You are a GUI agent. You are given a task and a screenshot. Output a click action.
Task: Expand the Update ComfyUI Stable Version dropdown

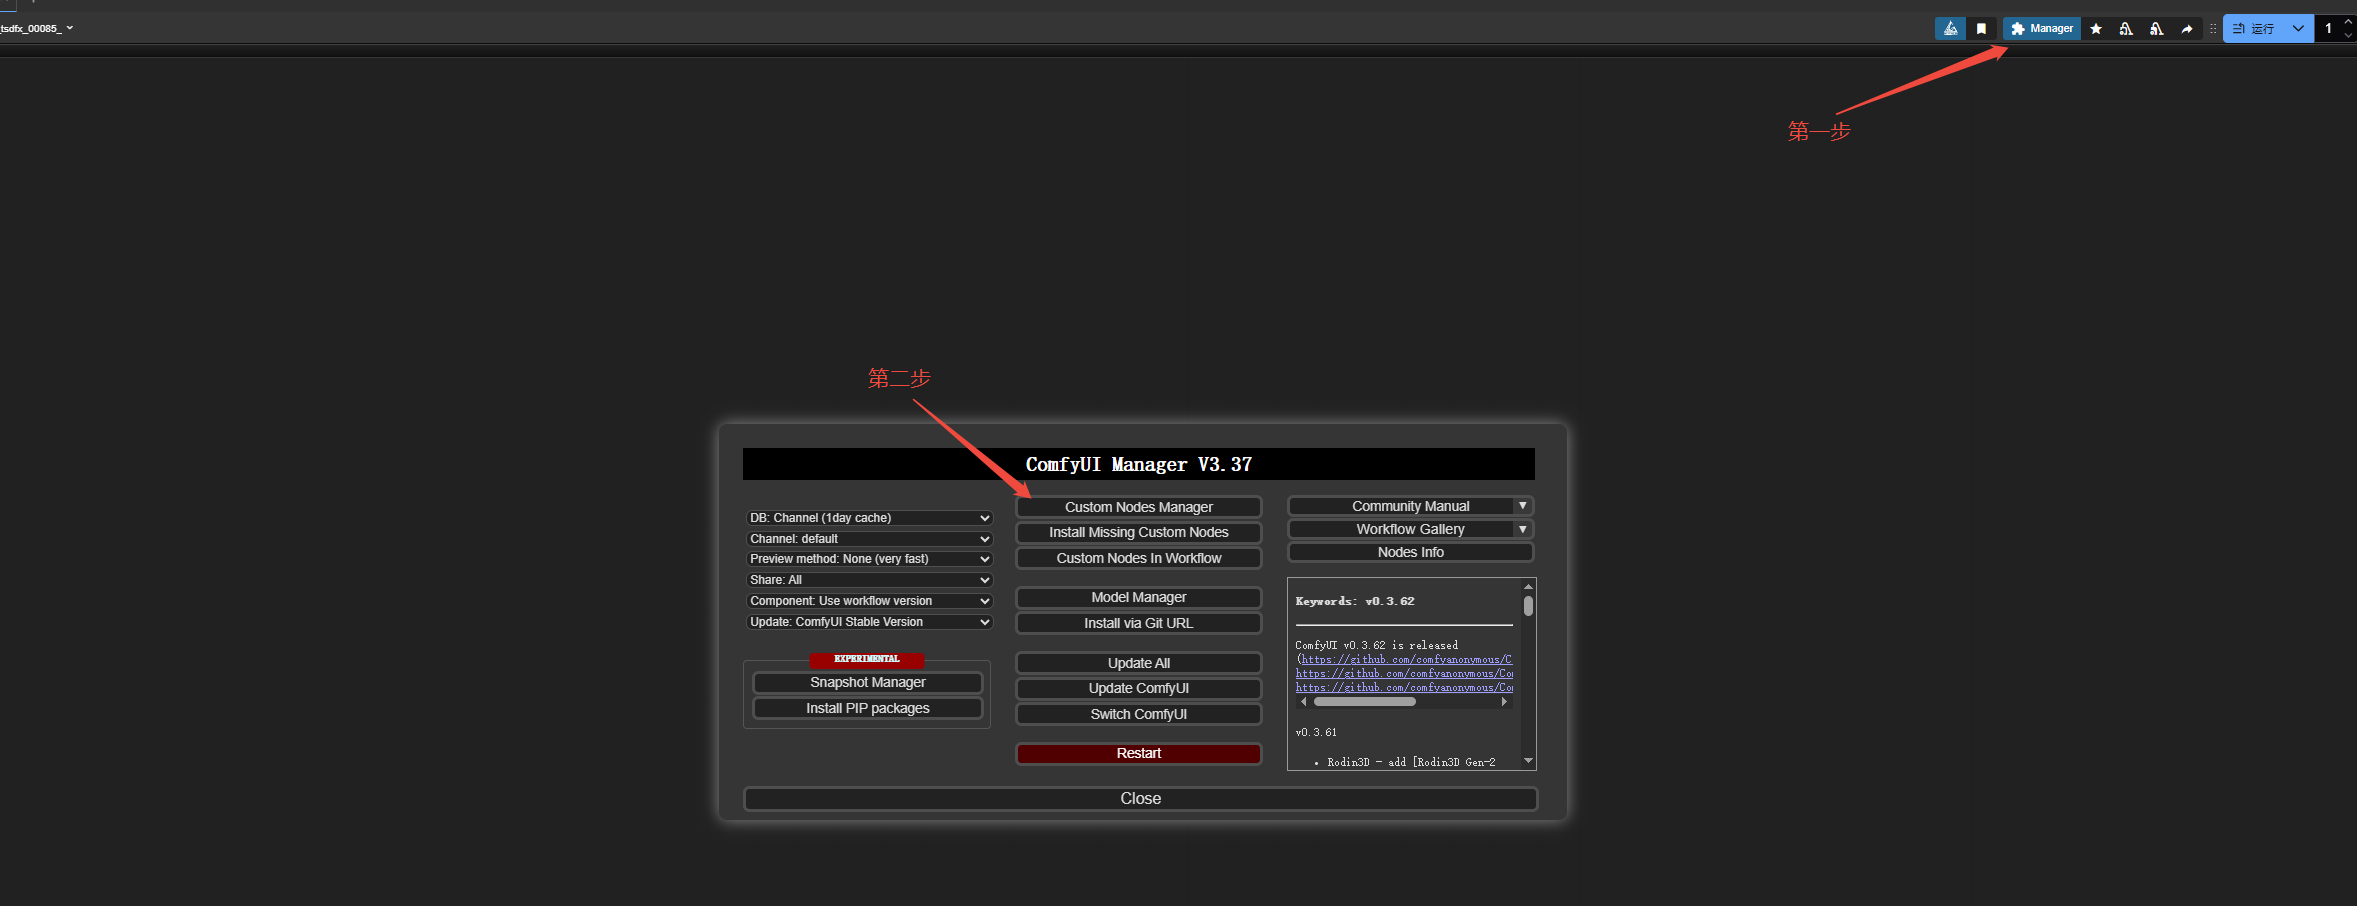click(868, 622)
